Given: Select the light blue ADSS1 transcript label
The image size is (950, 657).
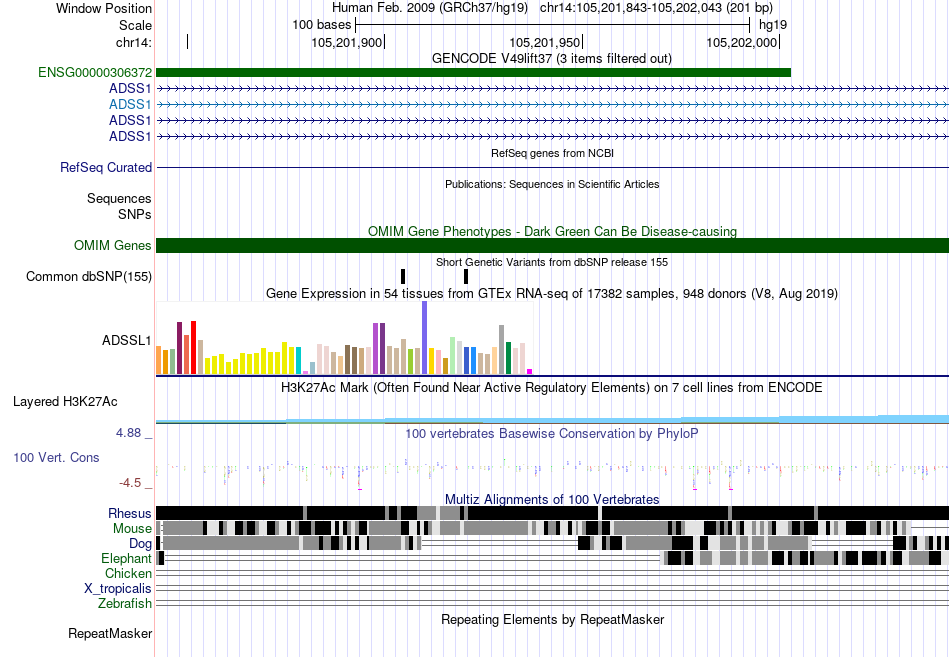Looking at the screenshot, I should click(130, 104).
